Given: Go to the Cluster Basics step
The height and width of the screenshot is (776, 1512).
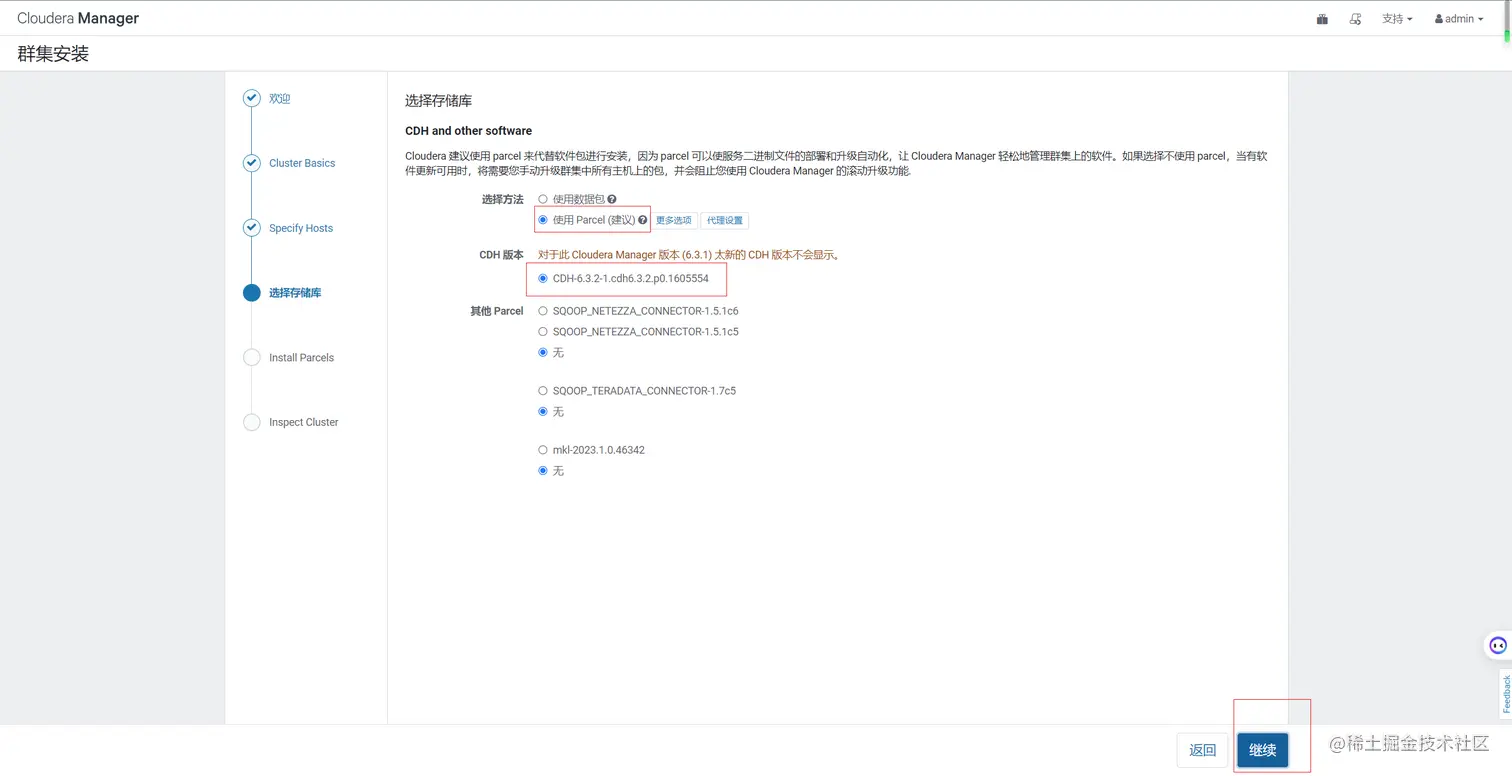Looking at the screenshot, I should 302,163.
